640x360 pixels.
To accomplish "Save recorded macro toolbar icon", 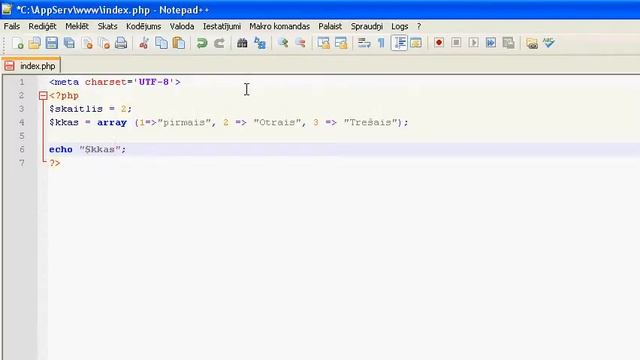I will [508, 42].
